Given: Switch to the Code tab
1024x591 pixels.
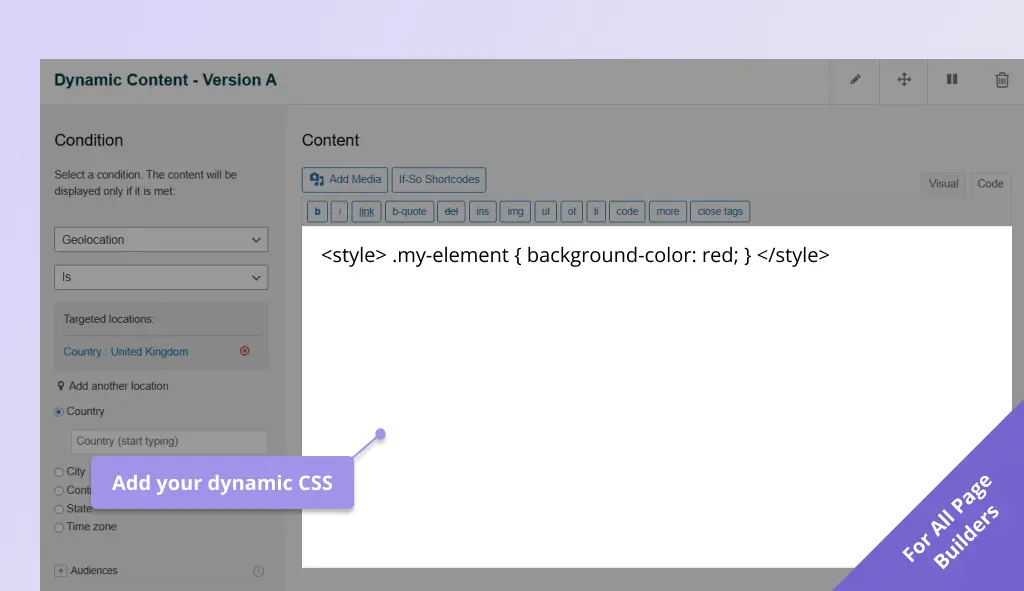Looking at the screenshot, I should (989, 184).
